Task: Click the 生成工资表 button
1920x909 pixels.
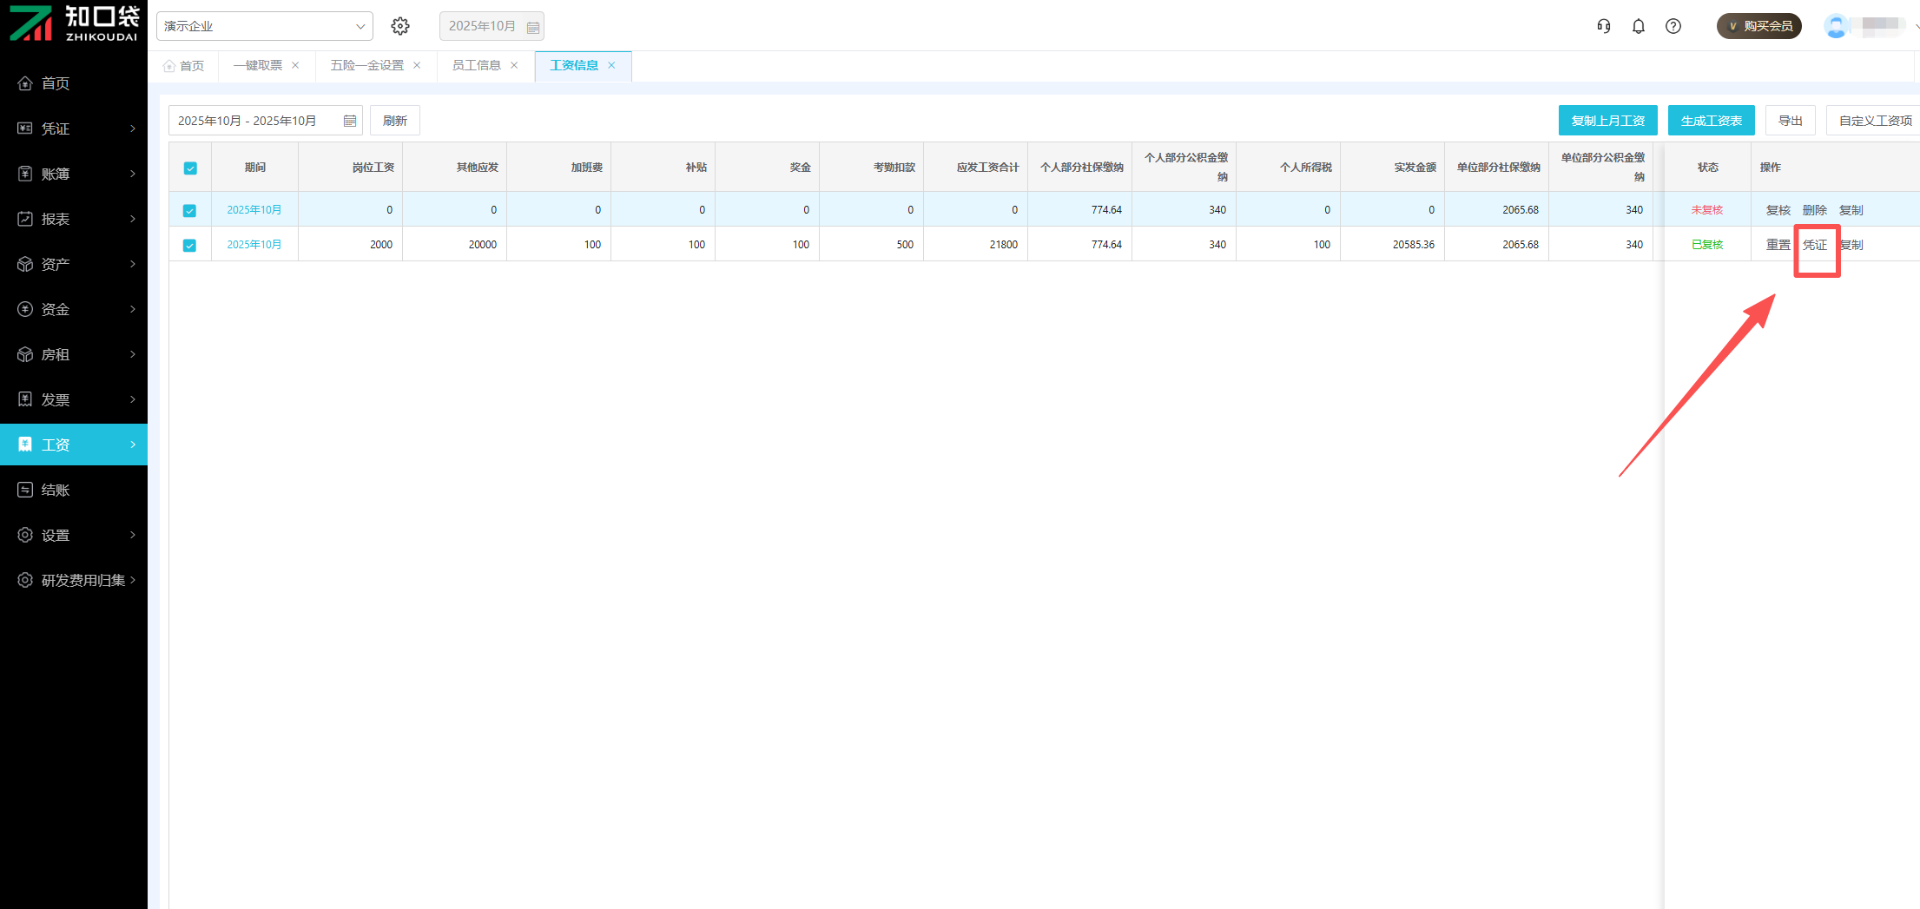Action: [1710, 121]
